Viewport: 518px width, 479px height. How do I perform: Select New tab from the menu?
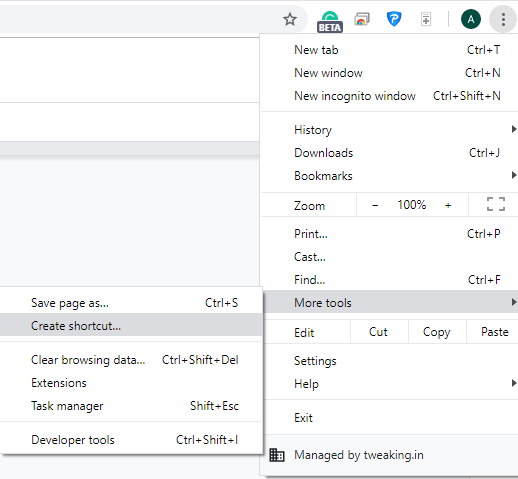pos(389,50)
